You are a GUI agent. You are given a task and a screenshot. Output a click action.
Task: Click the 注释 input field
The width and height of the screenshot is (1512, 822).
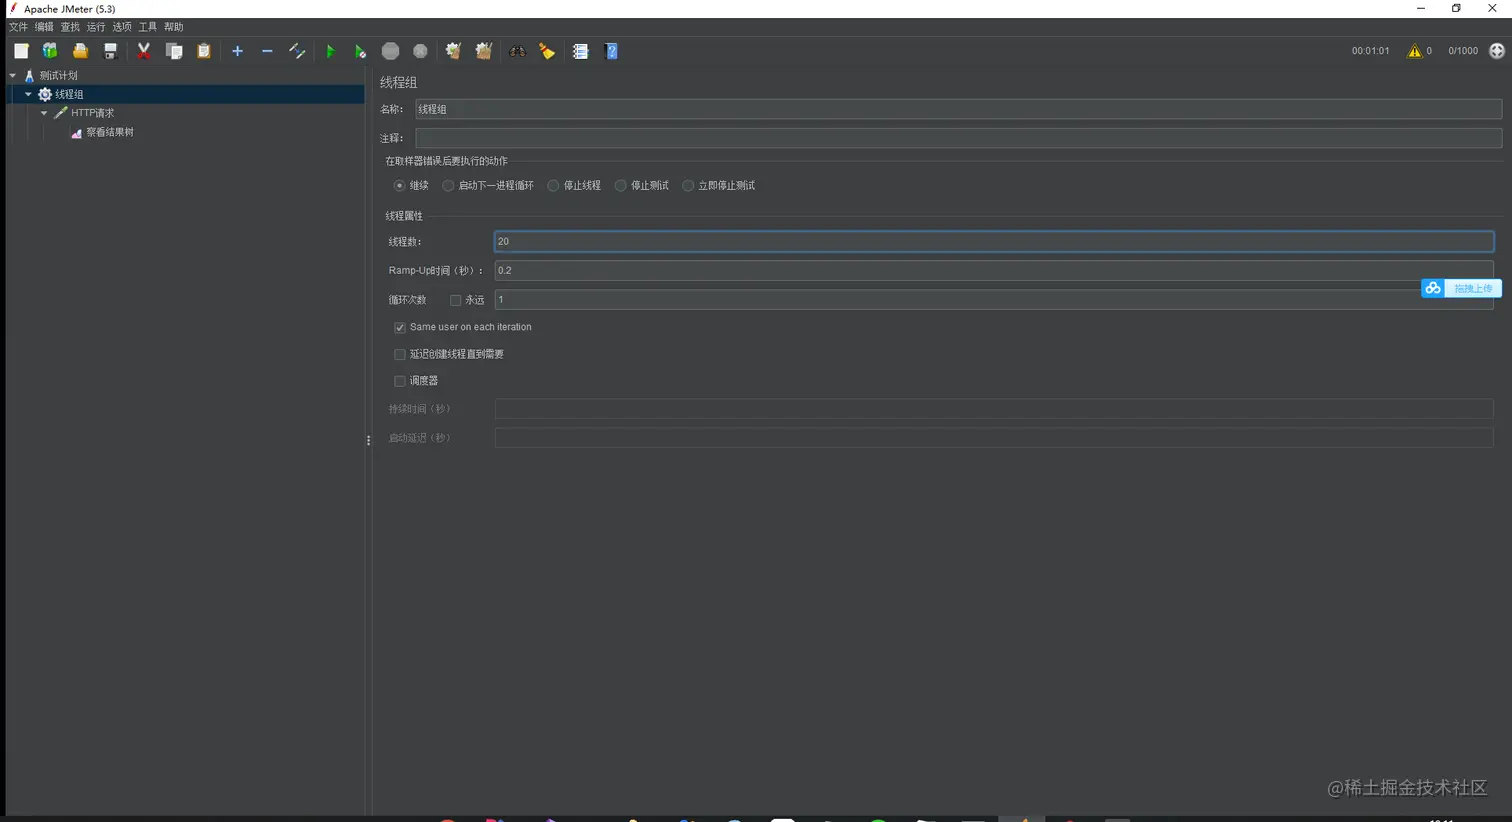[x=958, y=138]
